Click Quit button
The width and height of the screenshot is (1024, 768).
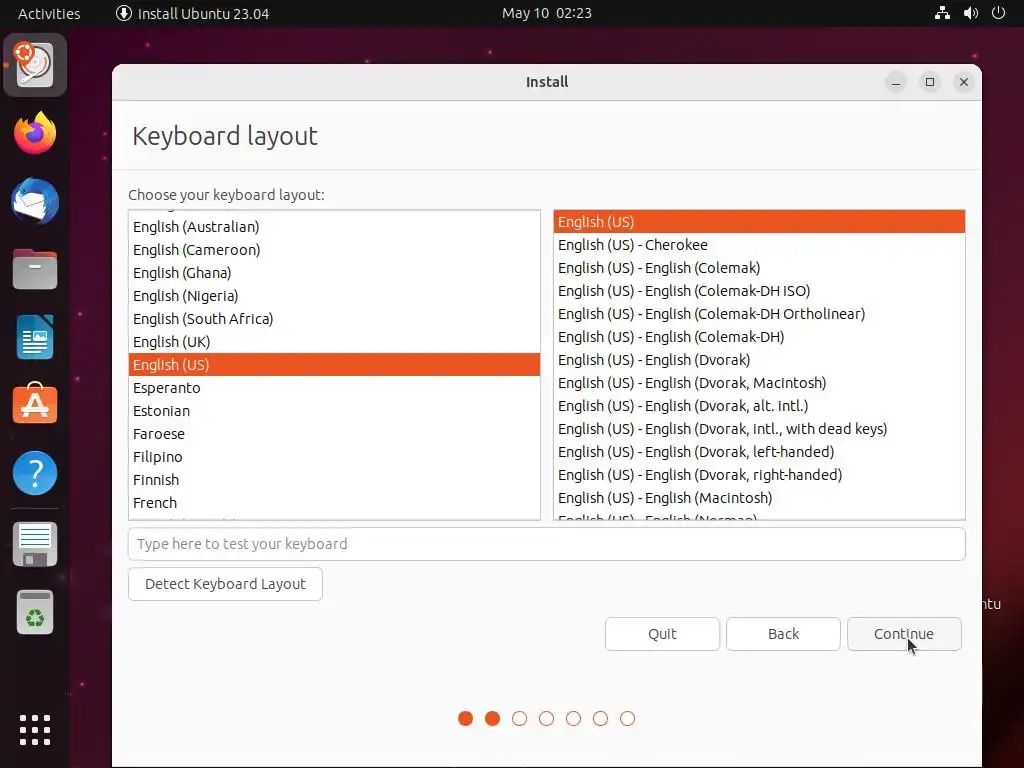coord(662,634)
